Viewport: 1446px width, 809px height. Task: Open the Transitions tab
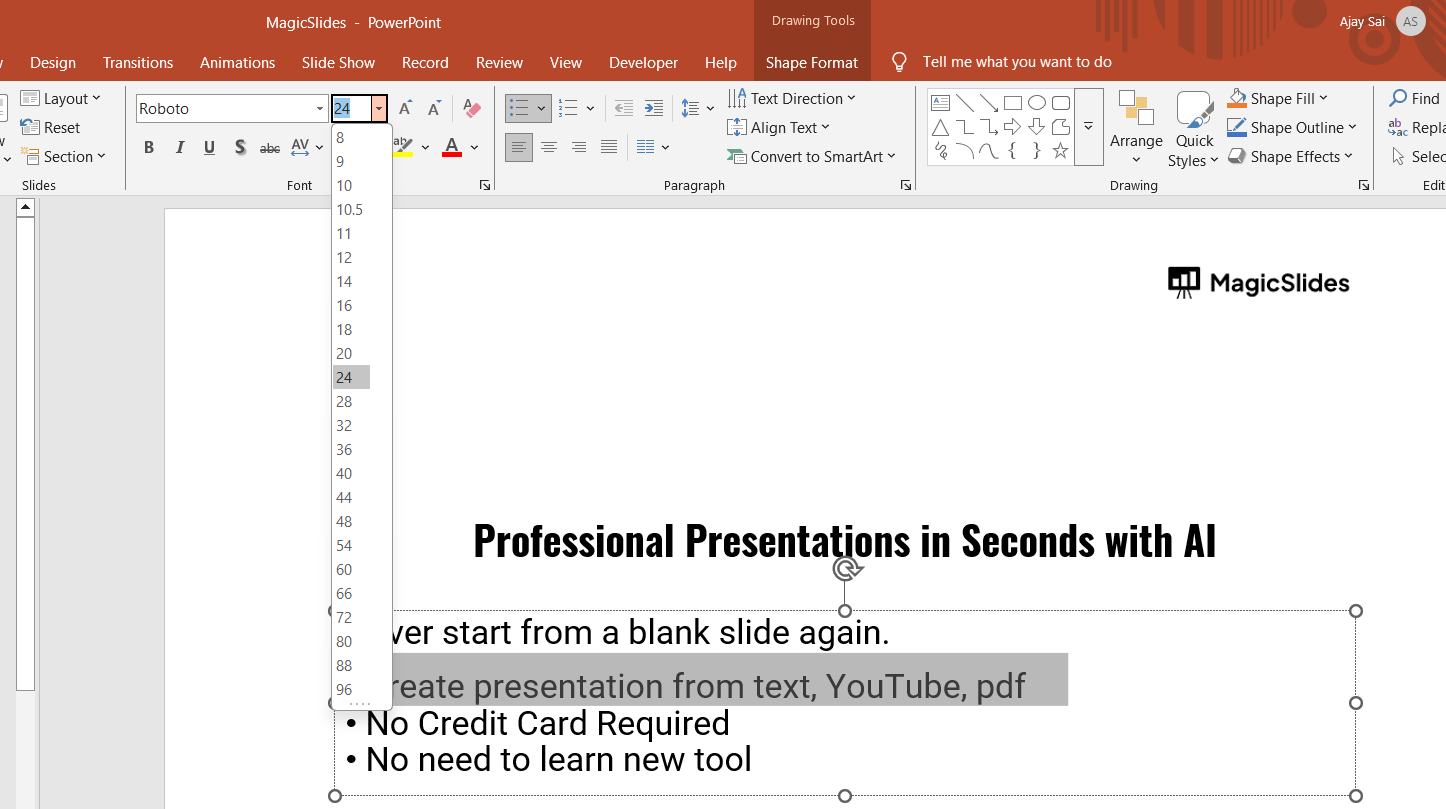(x=138, y=62)
